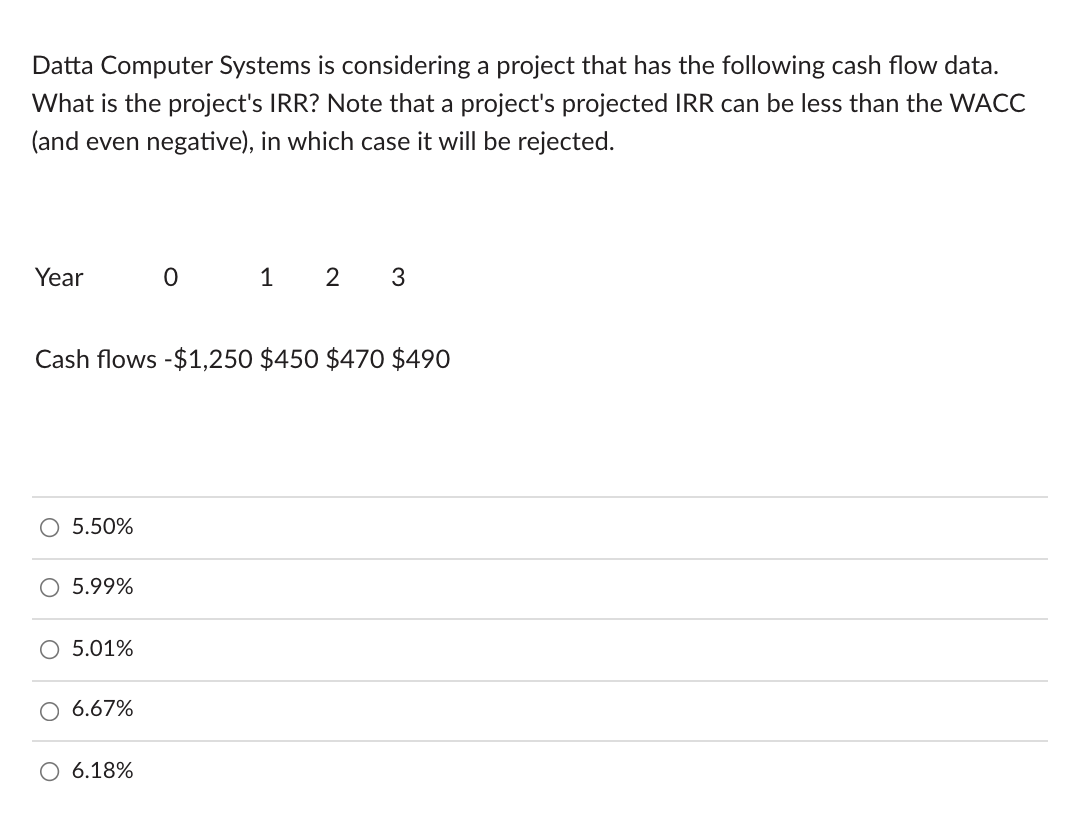
Task: Click the word WACC in question
Action: [x=988, y=104]
